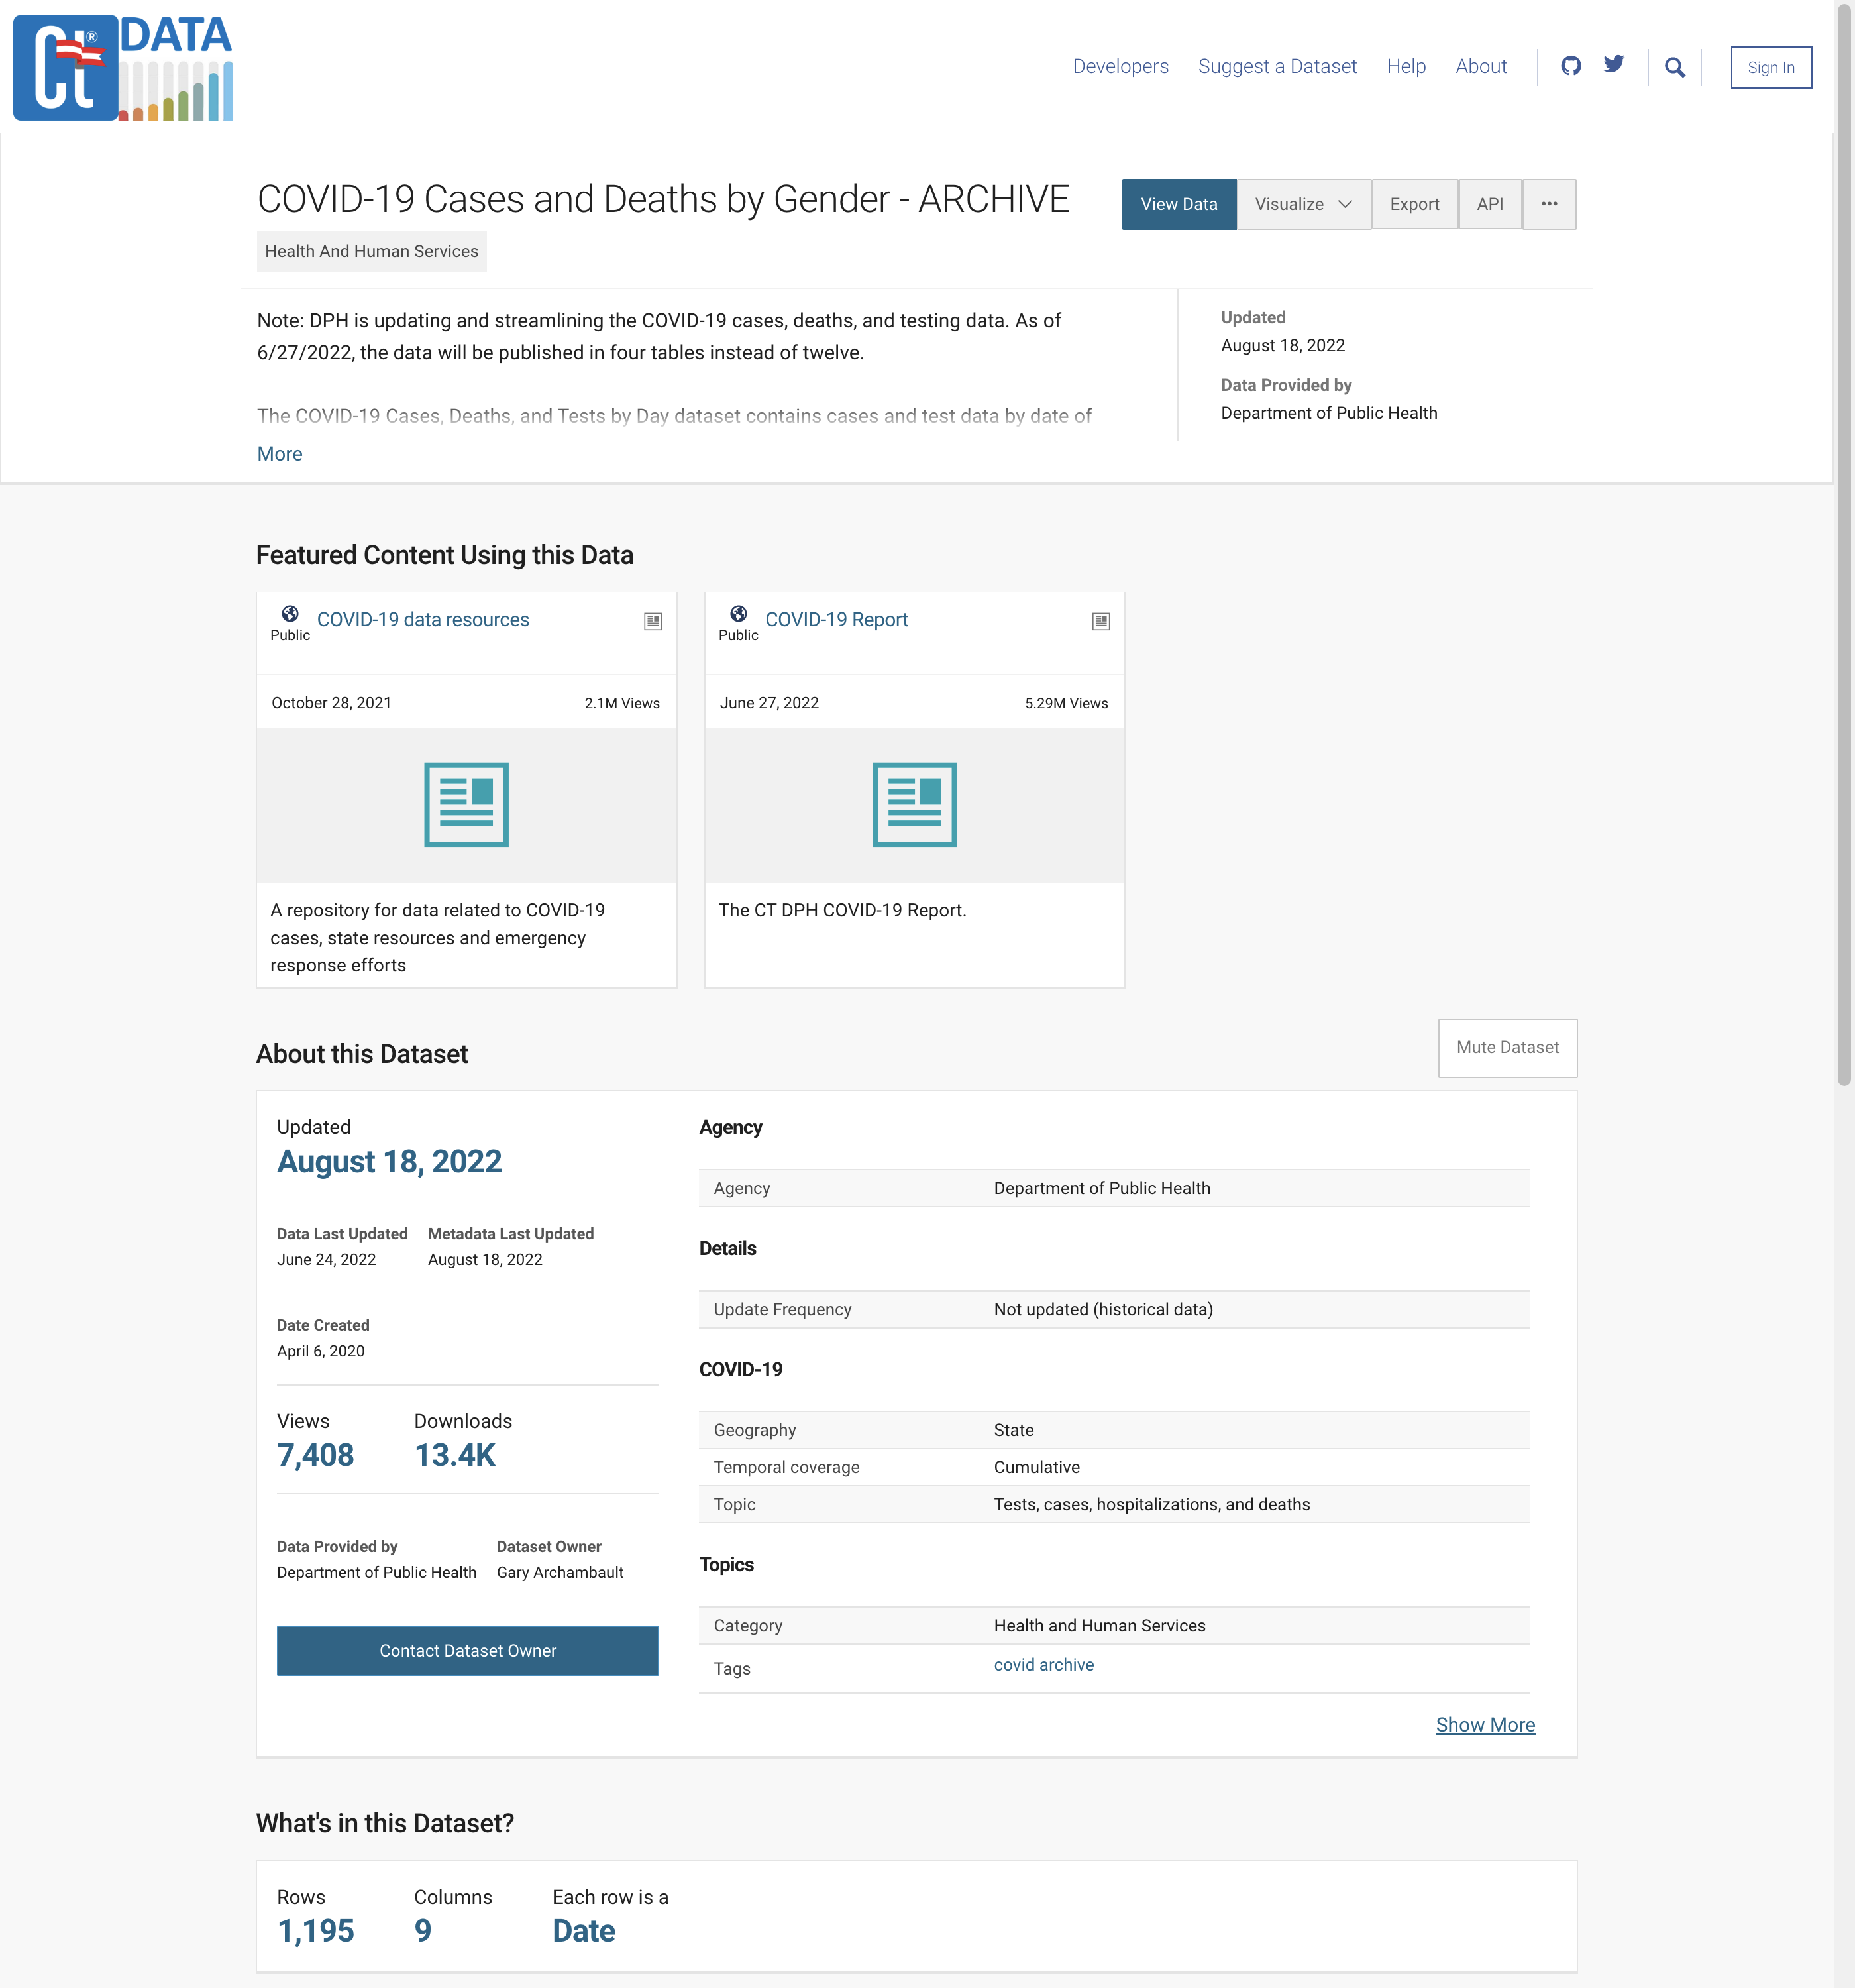This screenshot has height=1988, width=1855.
Task: Click story icon on COVID-19 Report card
Action: (x=1100, y=621)
